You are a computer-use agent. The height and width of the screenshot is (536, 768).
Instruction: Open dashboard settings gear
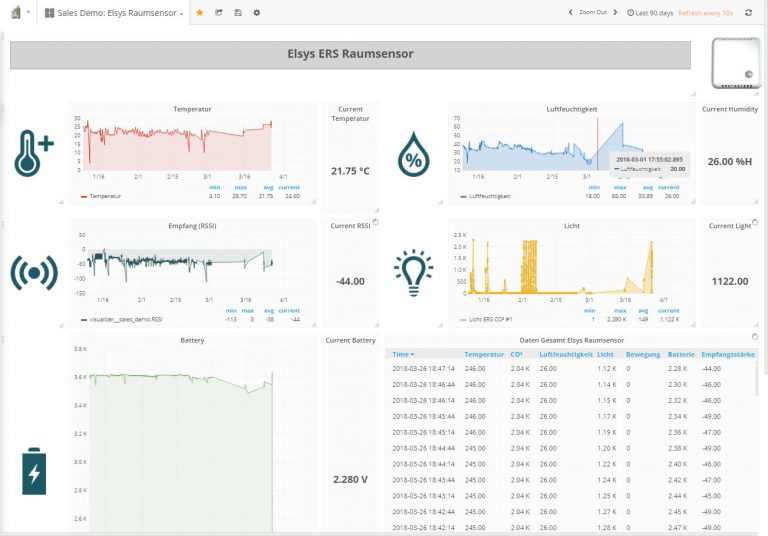pyautogui.click(x=257, y=13)
